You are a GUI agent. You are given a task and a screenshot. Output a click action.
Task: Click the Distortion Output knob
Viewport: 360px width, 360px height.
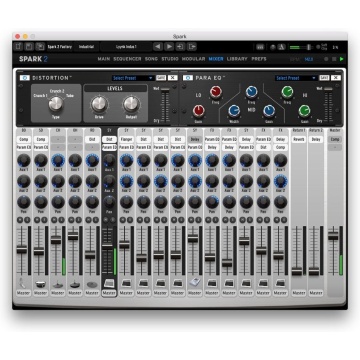point(131,104)
